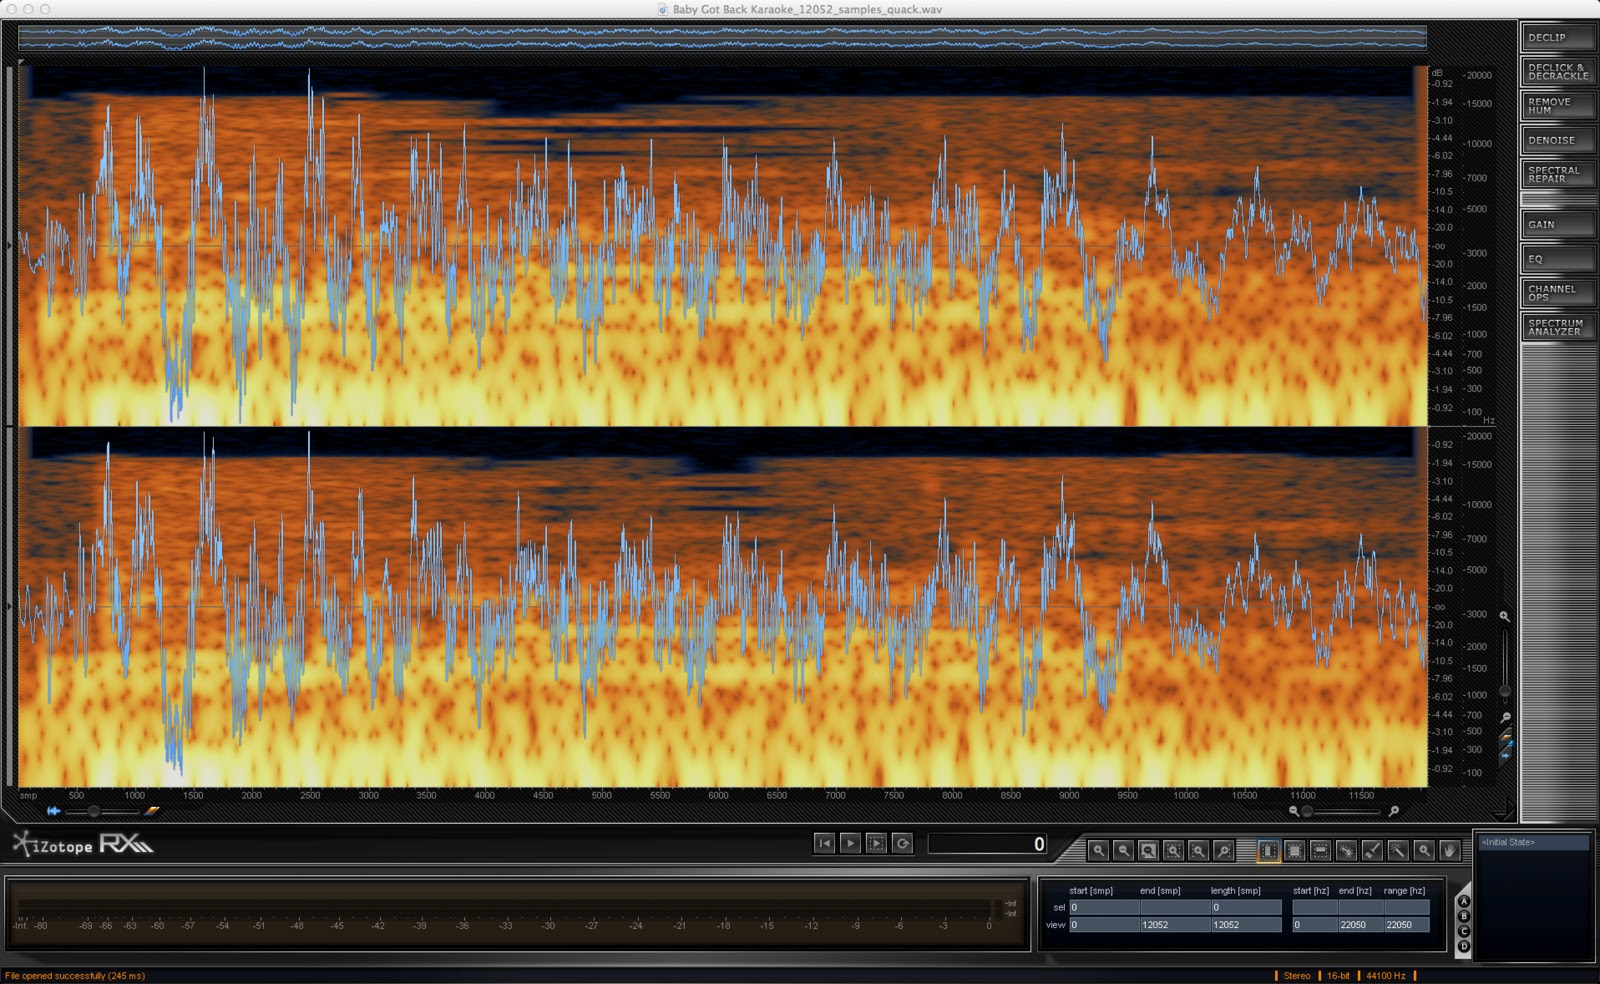This screenshot has width=1600, height=984.
Task: Click the Play transport button
Action: tap(850, 844)
